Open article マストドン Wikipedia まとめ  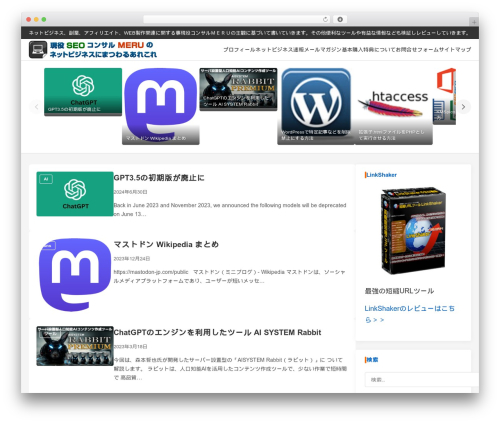(x=166, y=244)
